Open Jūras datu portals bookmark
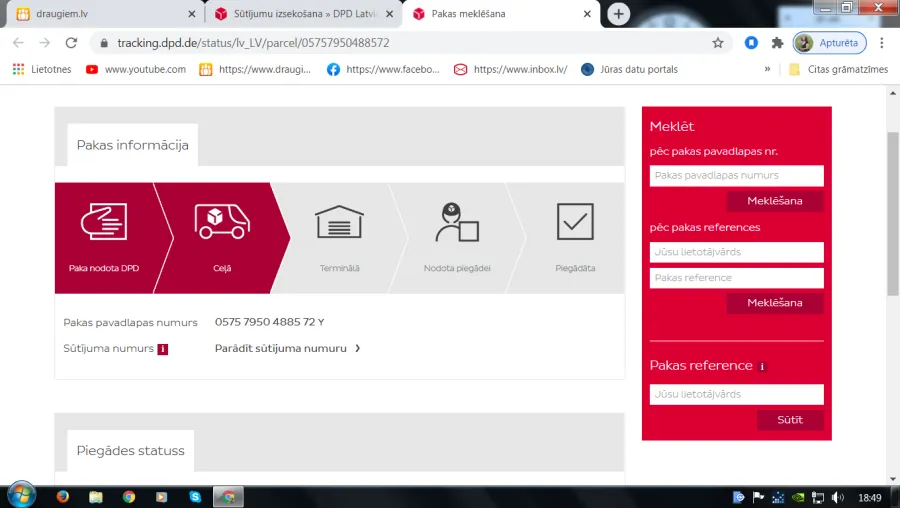The width and height of the screenshot is (900, 508). [x=629, y=69]
